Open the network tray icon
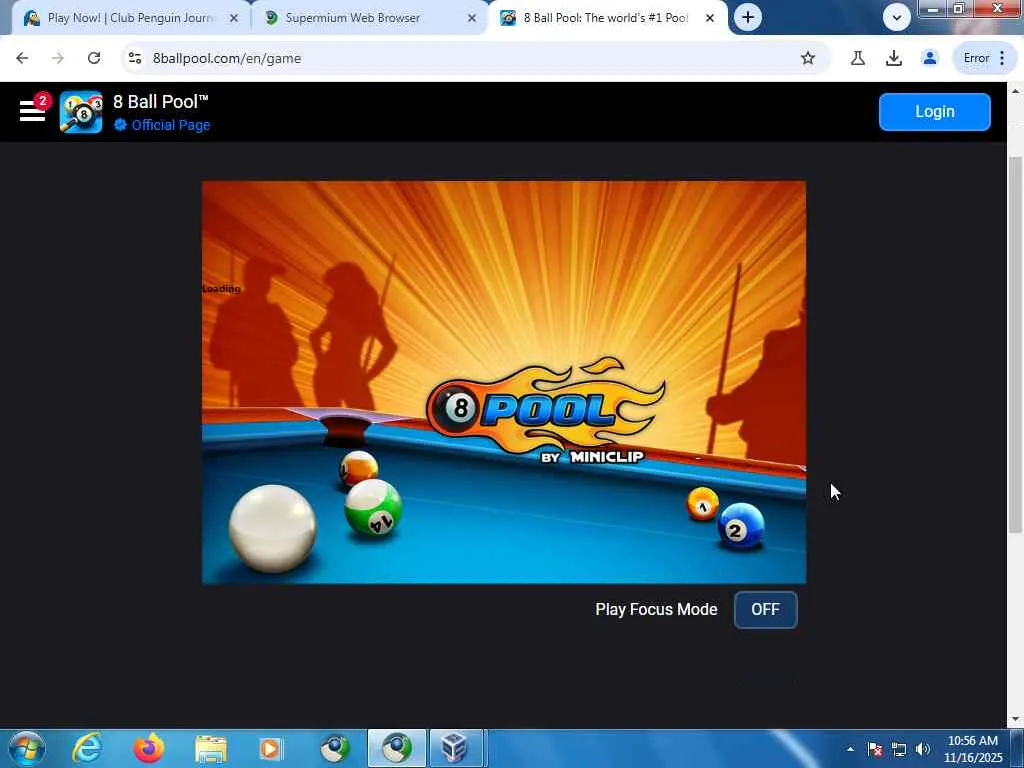 pyautogui.click(x=899, y=749)
